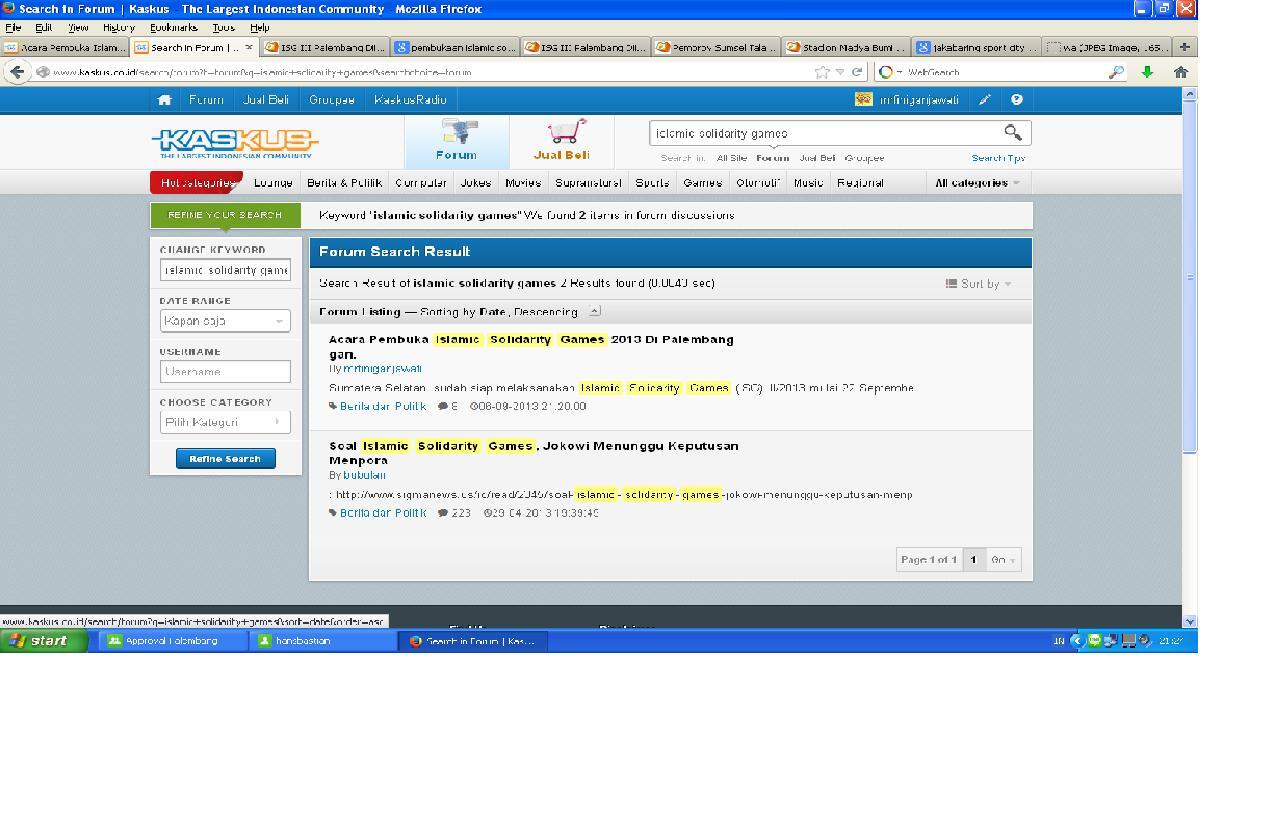The width and height of the screenshot is (1280, 832).
Task: Click user avatar icon beside mrfinigarjawati
Action: click(x=864, y=99)
